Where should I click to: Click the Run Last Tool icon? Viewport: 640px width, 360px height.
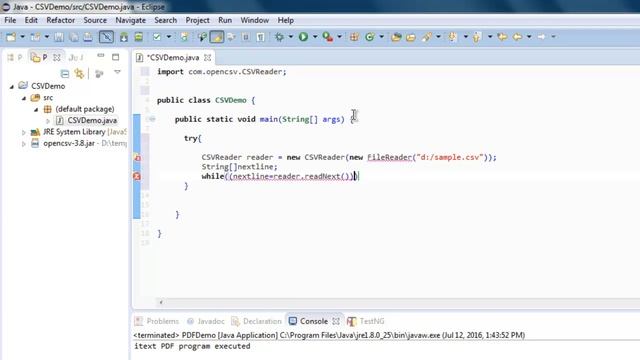[x=328, y=37]
